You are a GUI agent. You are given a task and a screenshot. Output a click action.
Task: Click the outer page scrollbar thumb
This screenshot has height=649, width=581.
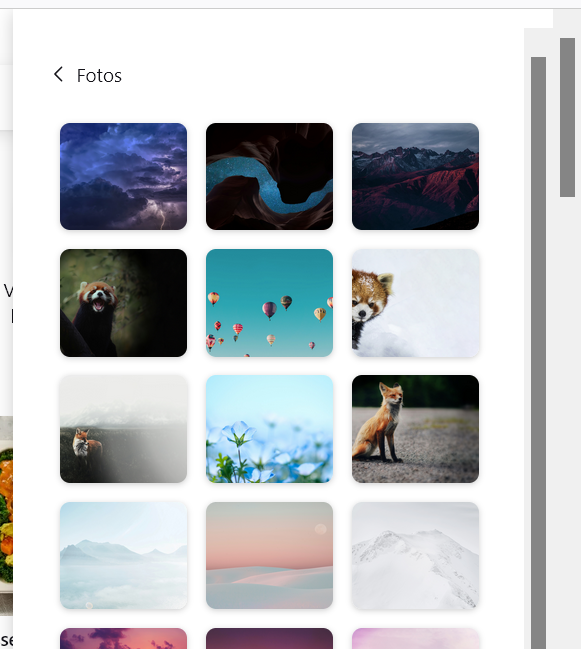click(x=567, y=117)
